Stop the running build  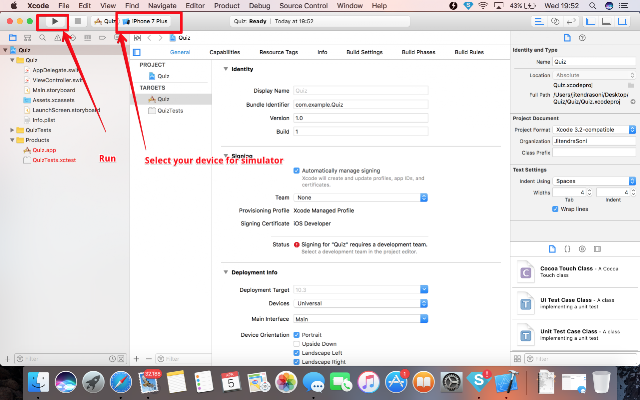(78, 21)
